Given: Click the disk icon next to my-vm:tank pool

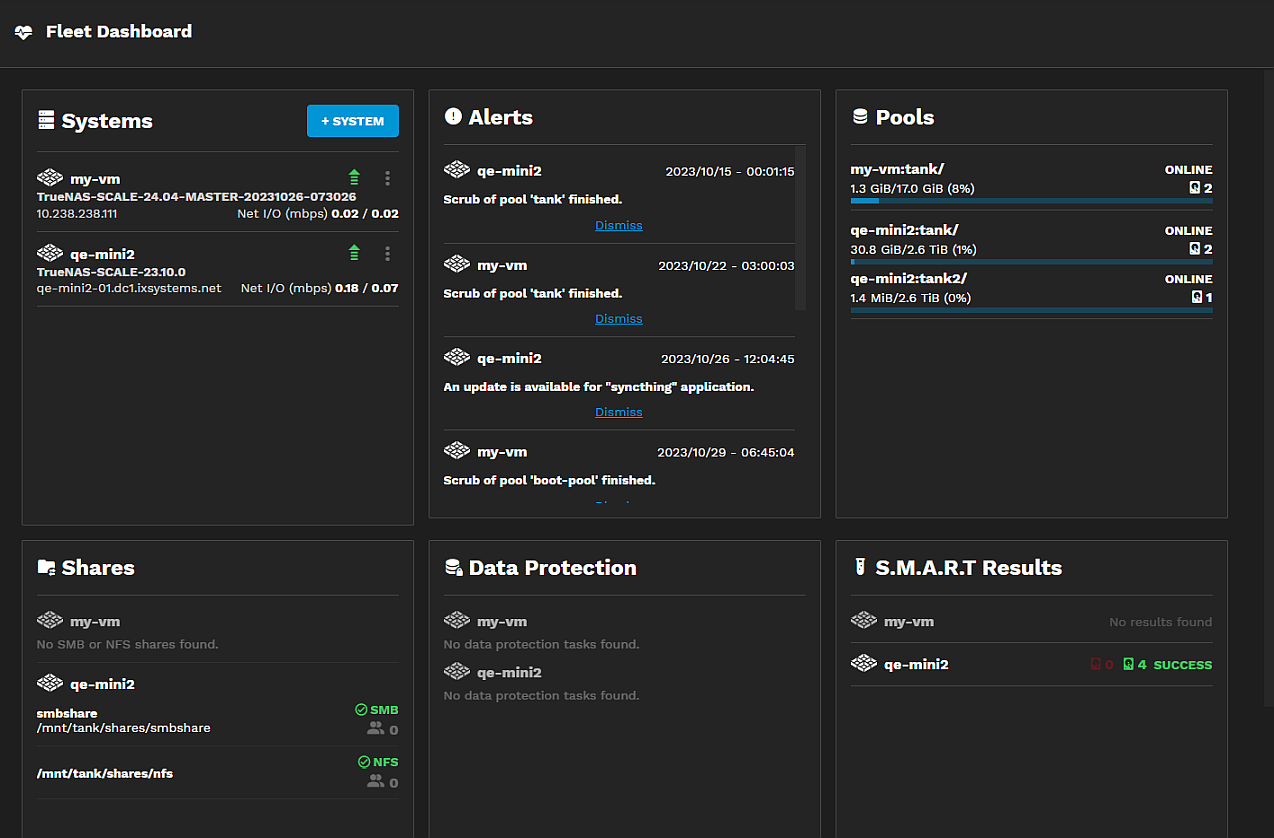Looking at the screenshot, I should pos(1194,188).
